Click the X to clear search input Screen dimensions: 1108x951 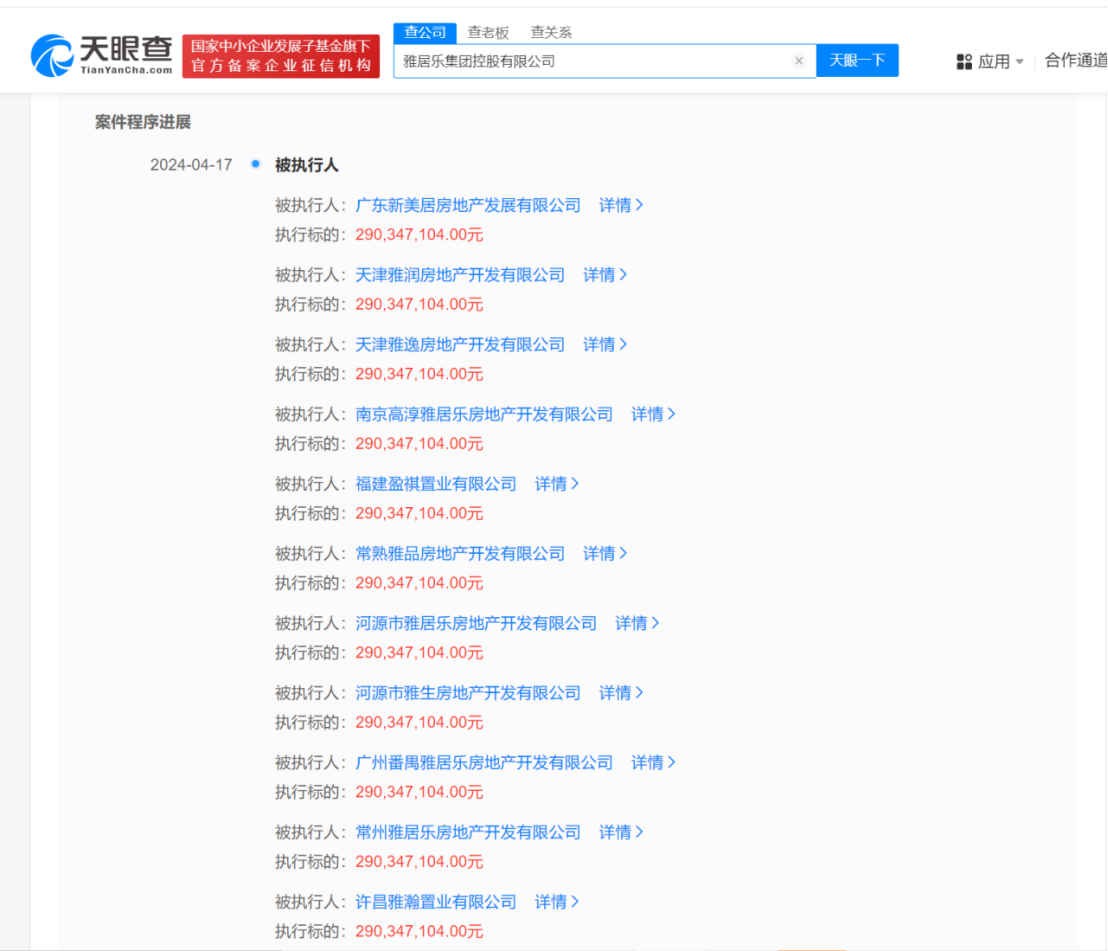[x=799, y=61]
